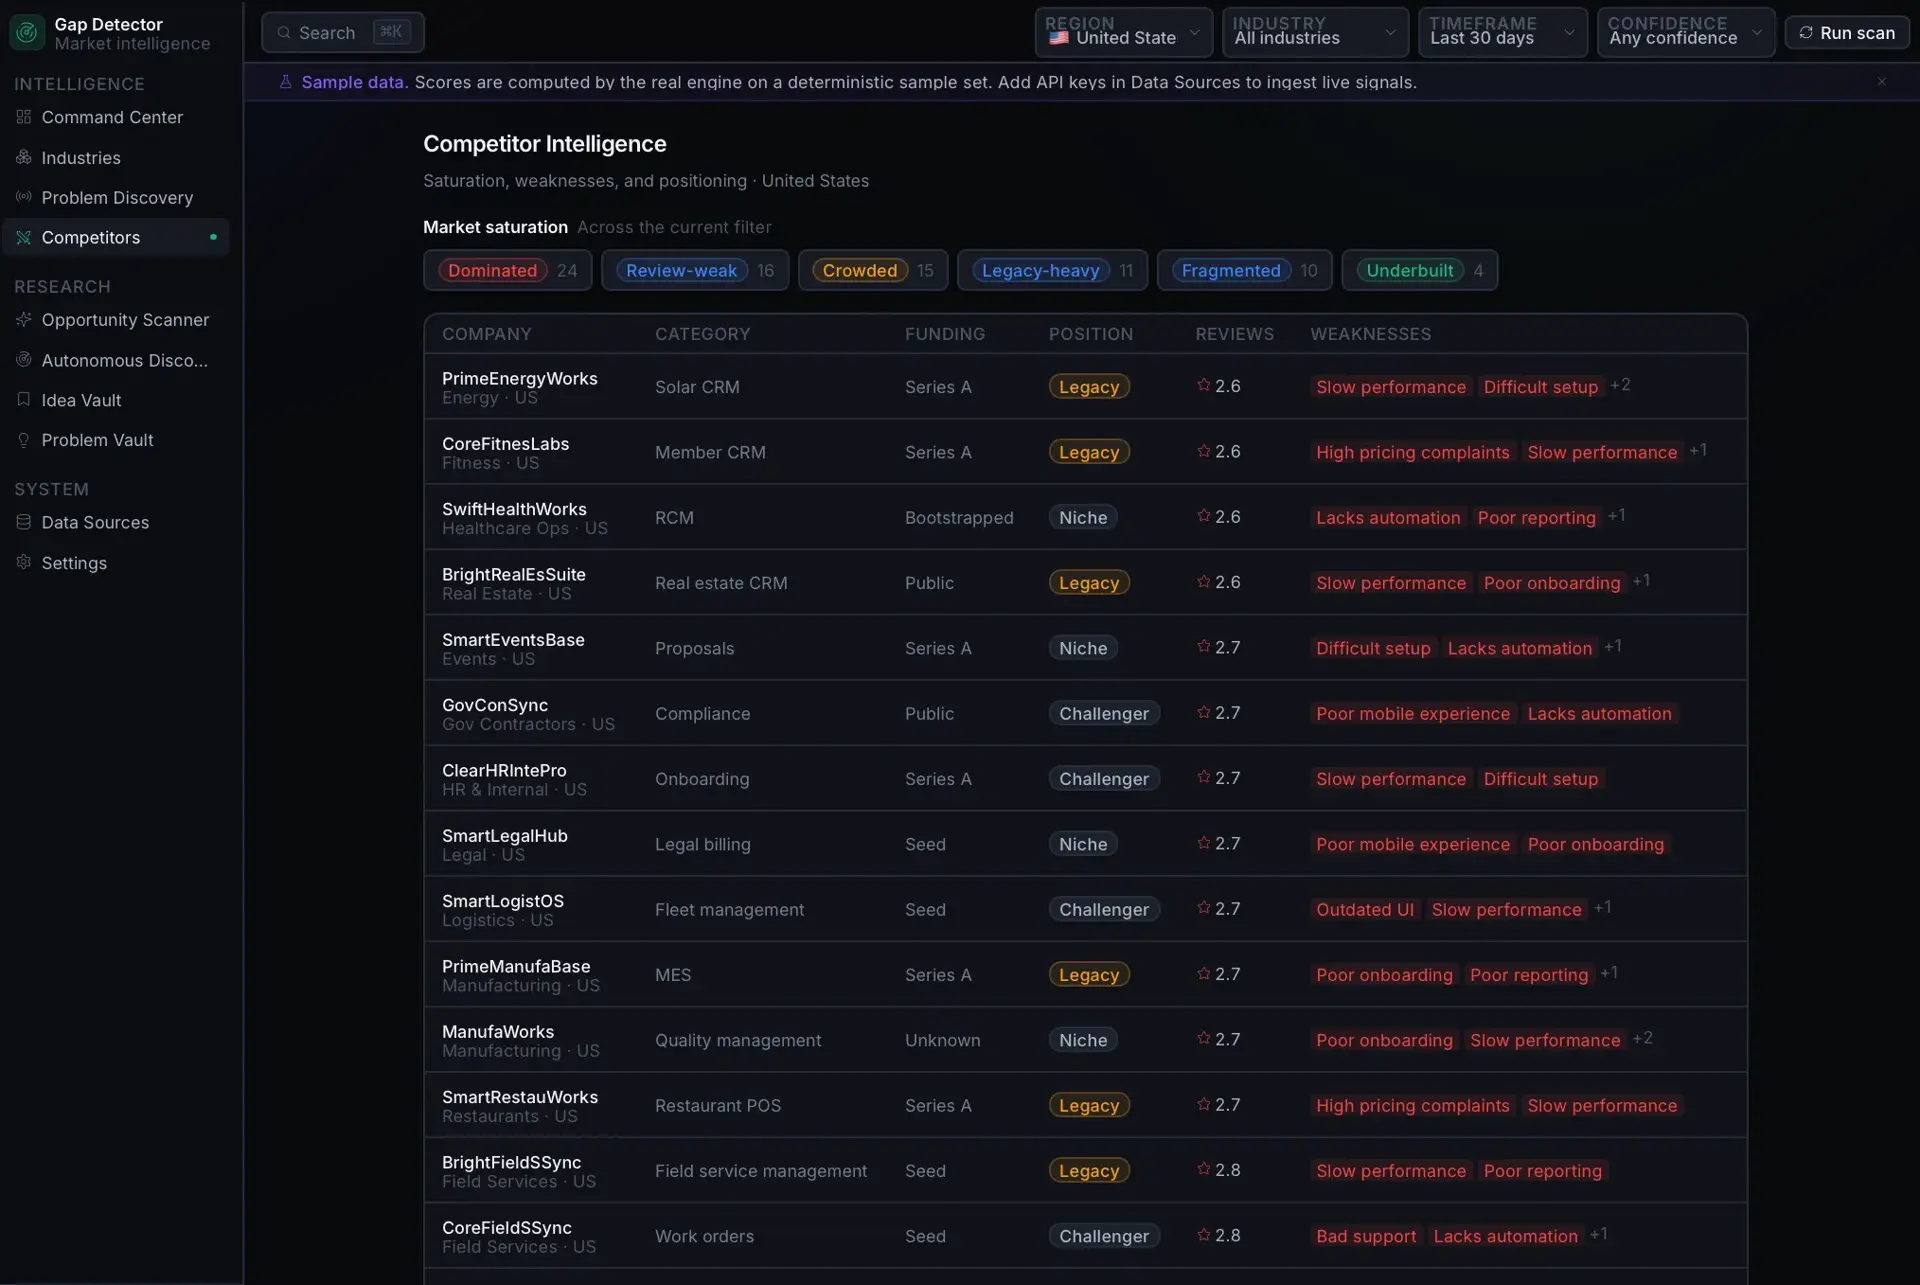
Task: Click the sample data flask icon
Action: click(286, 82)
